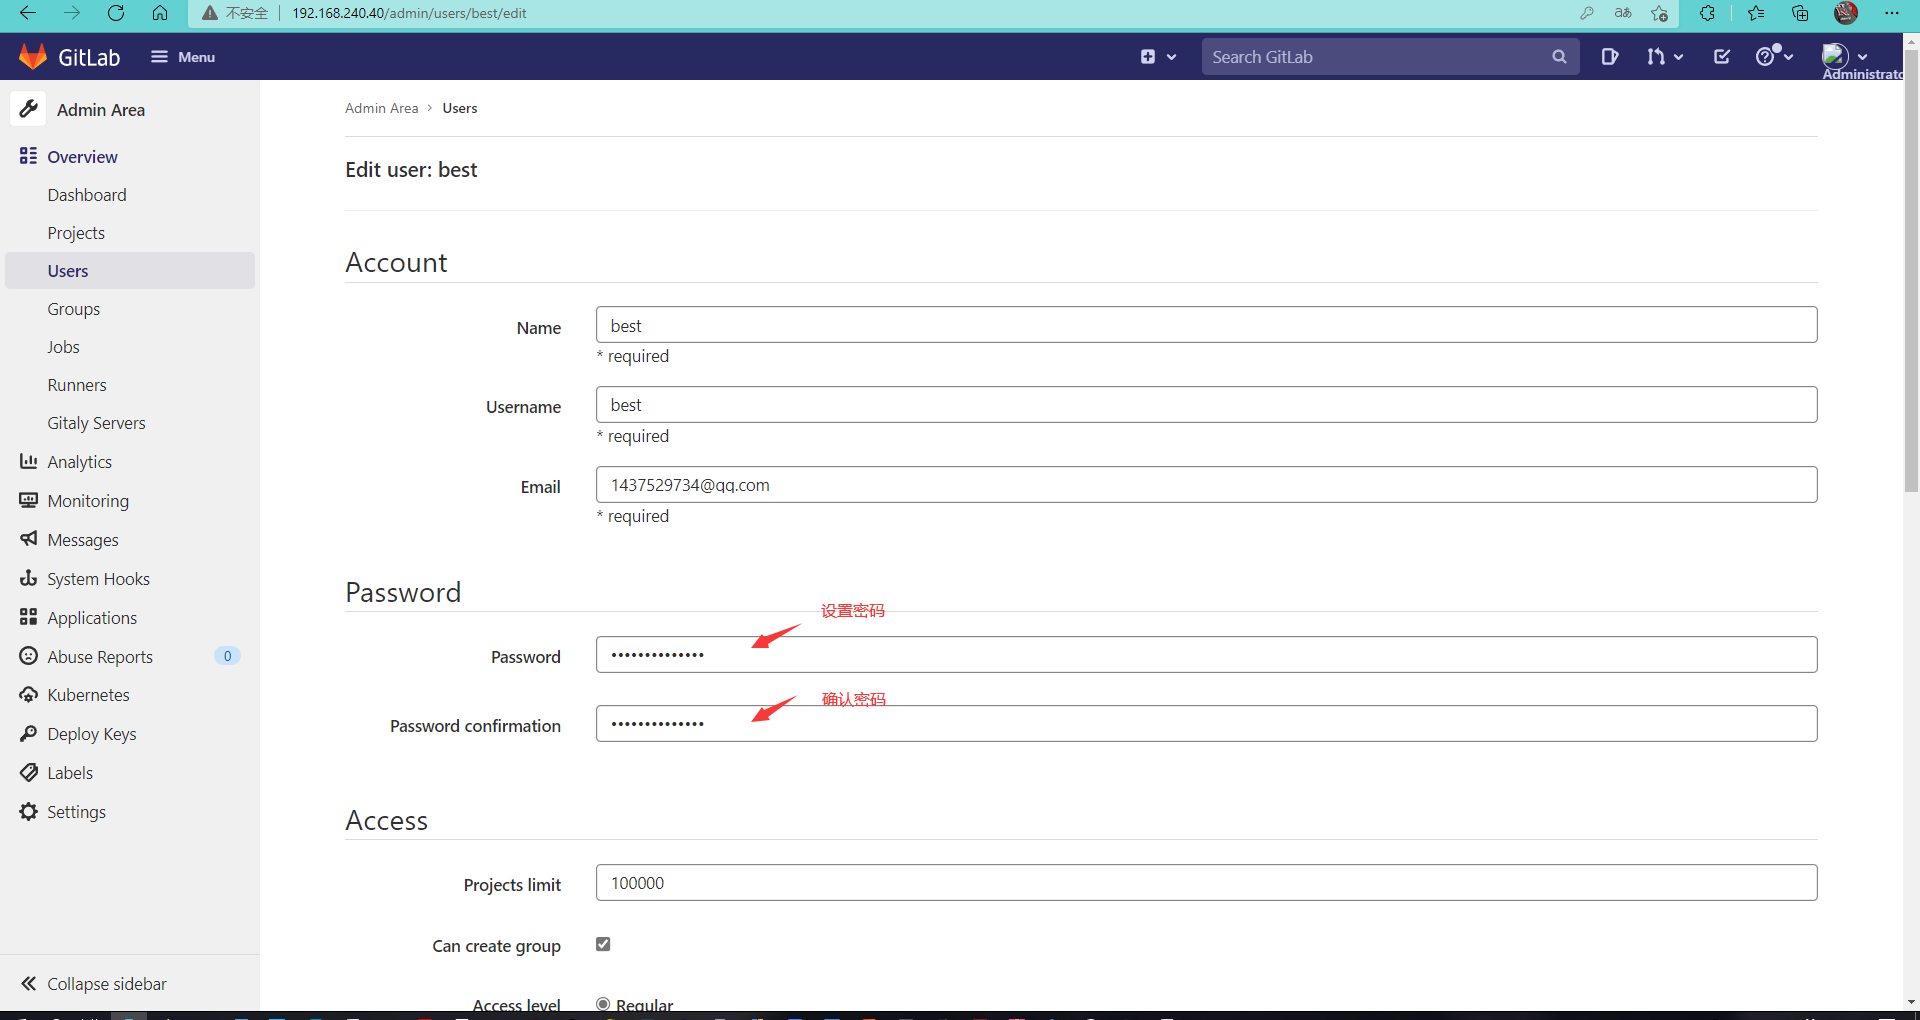Screen dimensions: 1920x1020
Task: Uncheck the Can create group checkbox
Action: click(603, 944)
